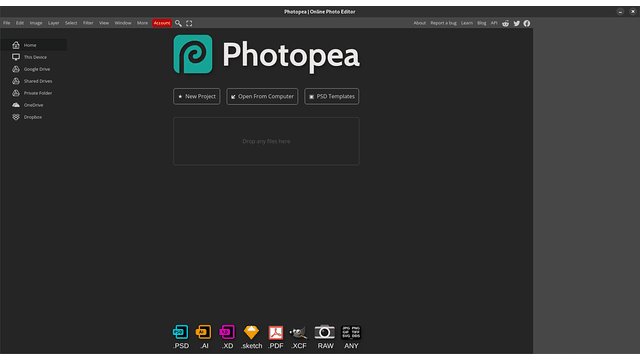Viewport: 640px width, 360px height.
Task: Toggle fullscreen mode icon
Action: 189,23
